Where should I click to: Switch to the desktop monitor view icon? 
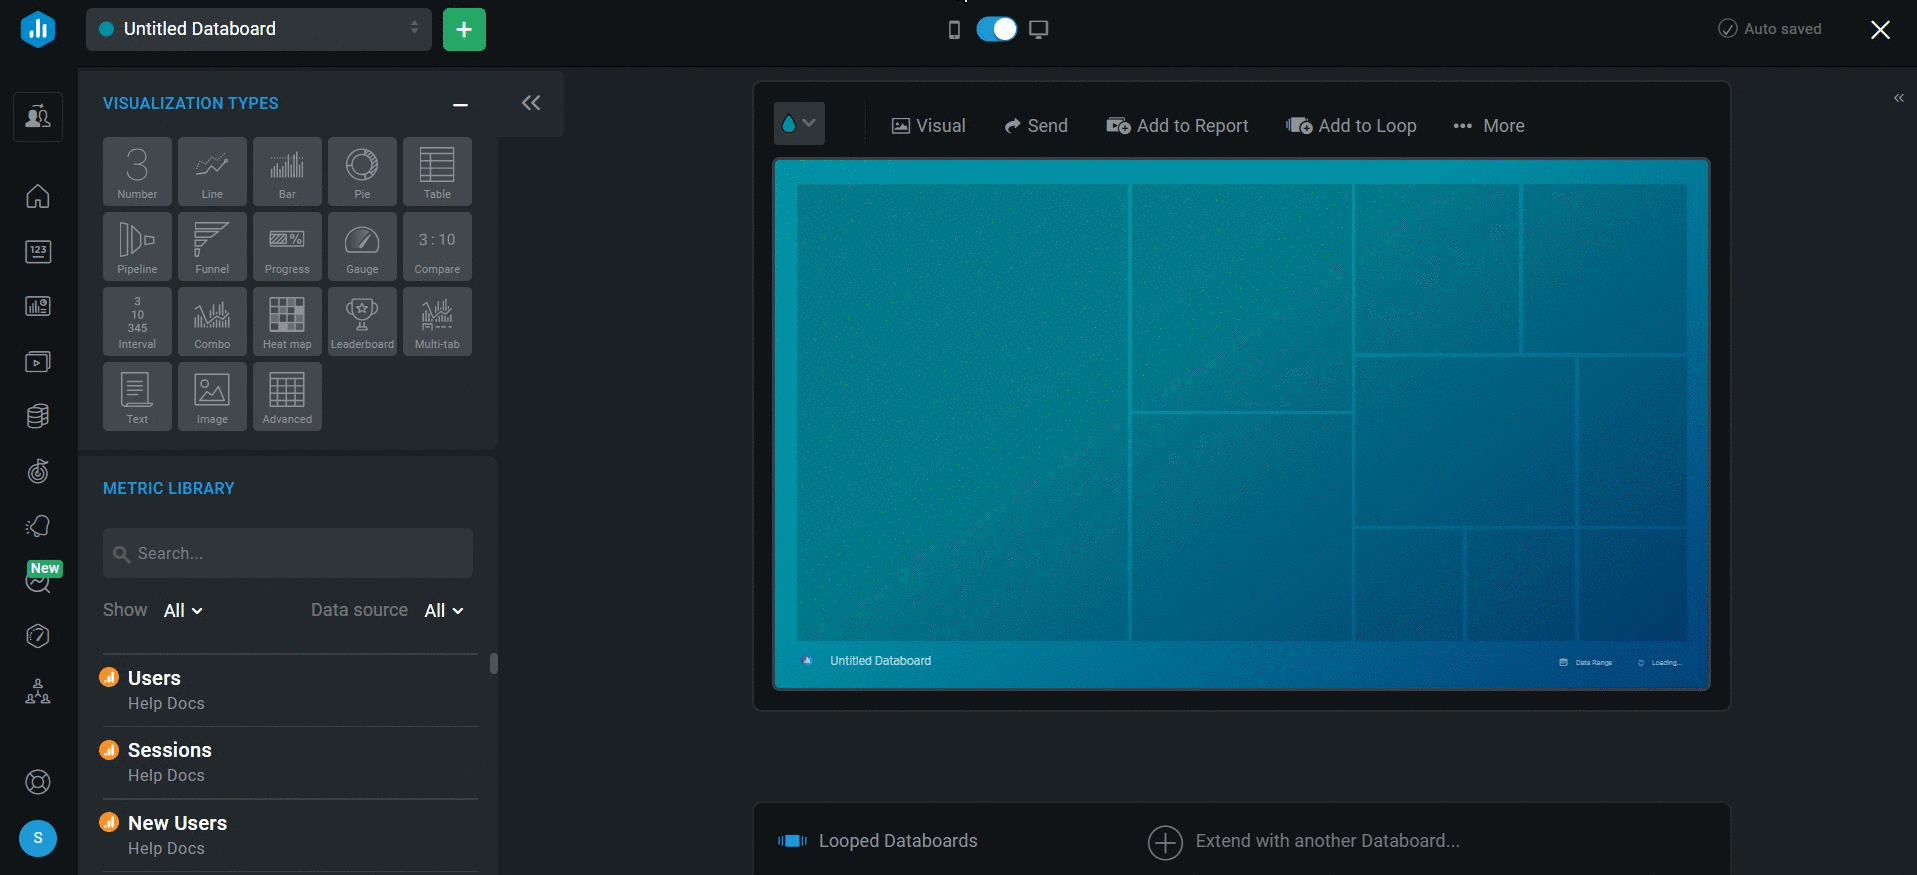(x=1039, y=30)
